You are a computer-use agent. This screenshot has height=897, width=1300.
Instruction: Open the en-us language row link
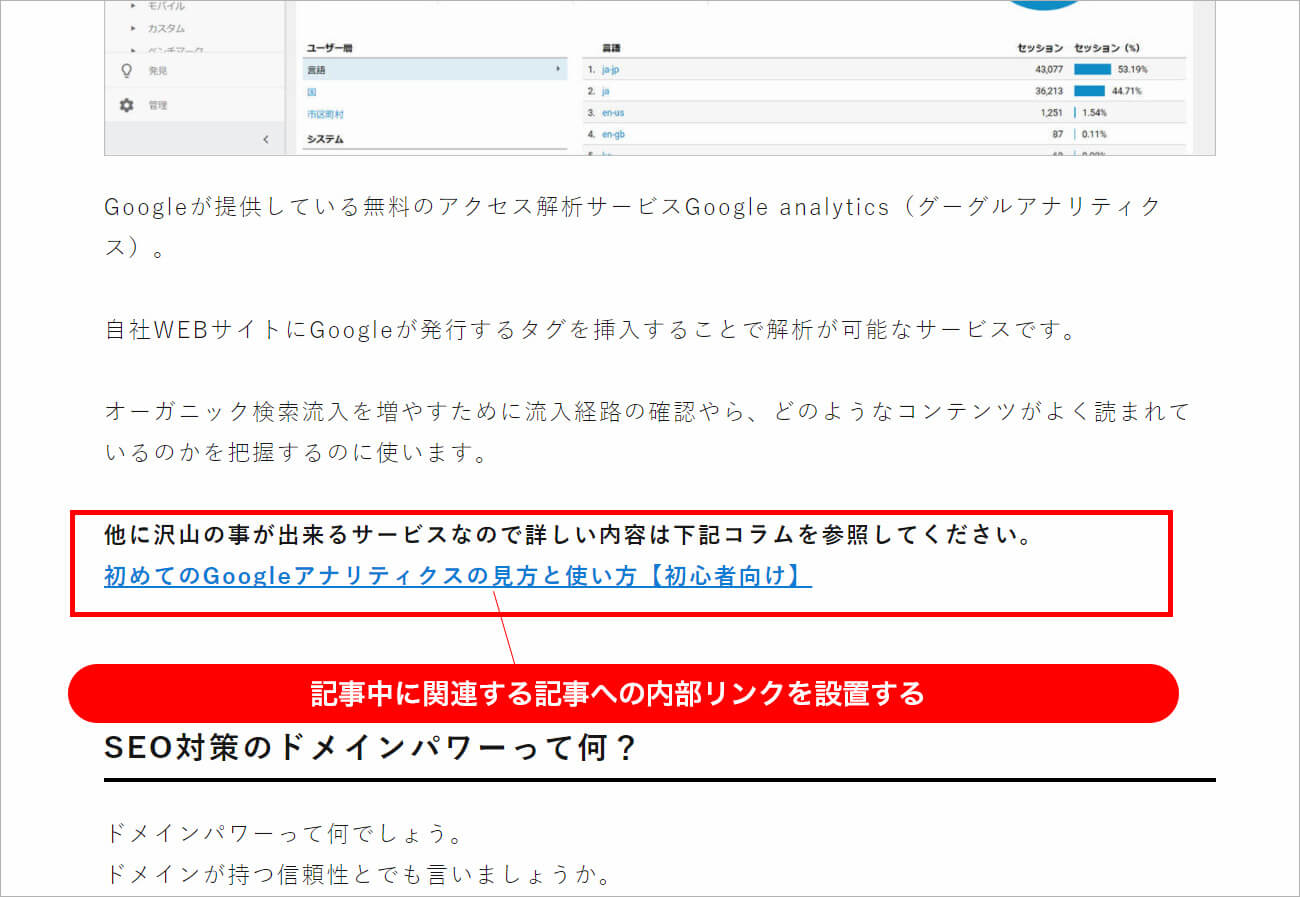[613, 113]
